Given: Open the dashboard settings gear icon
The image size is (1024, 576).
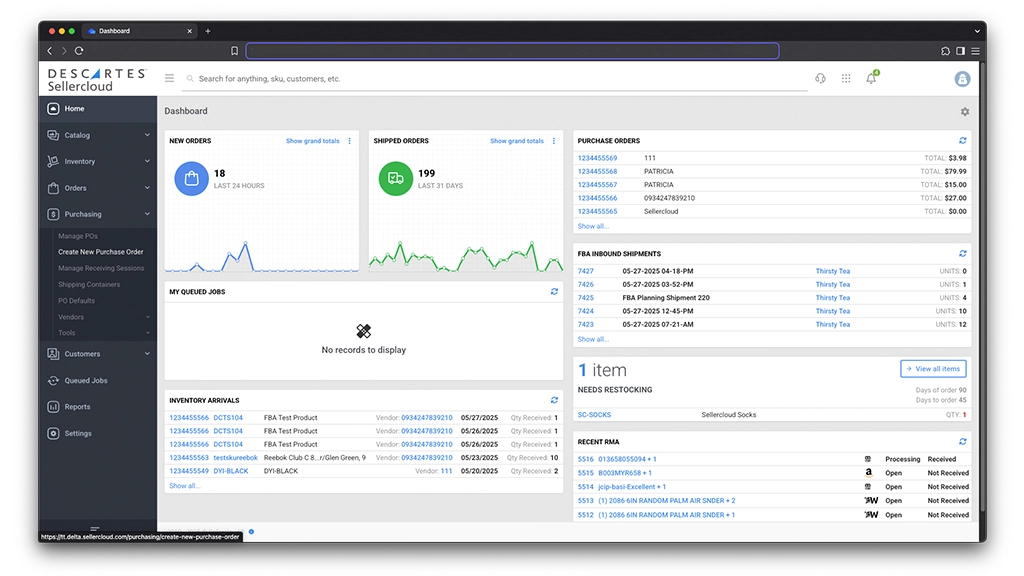Looking at the screenshot, I should point(964,111).
